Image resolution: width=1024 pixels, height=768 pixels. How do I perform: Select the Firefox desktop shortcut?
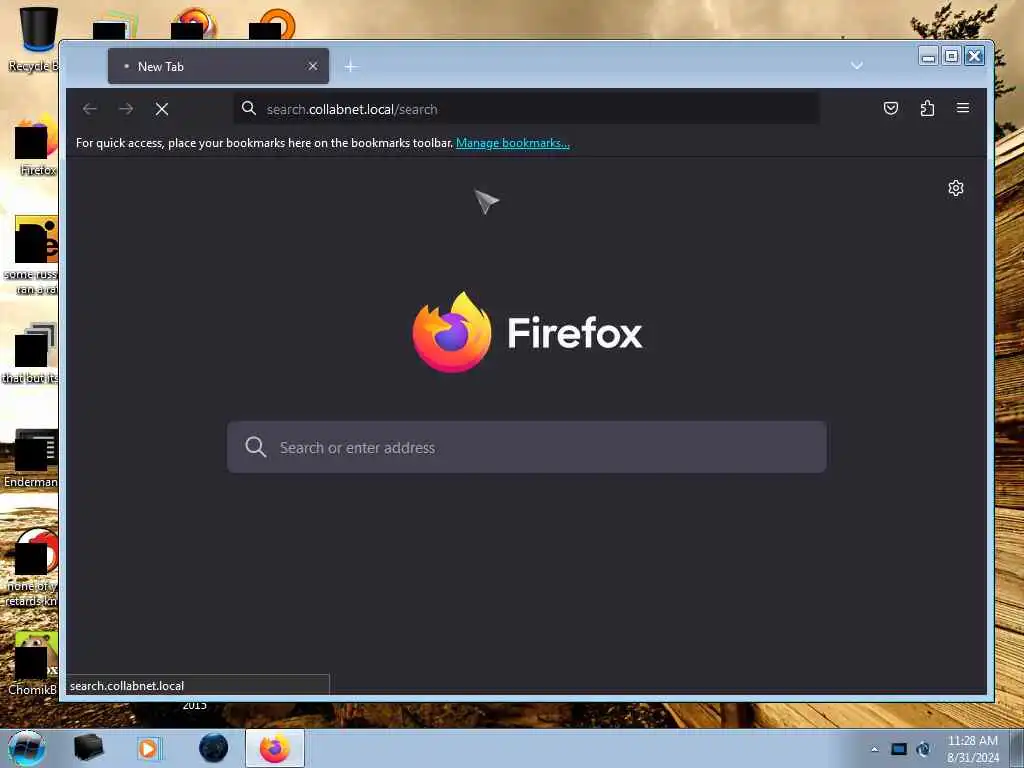36,145
